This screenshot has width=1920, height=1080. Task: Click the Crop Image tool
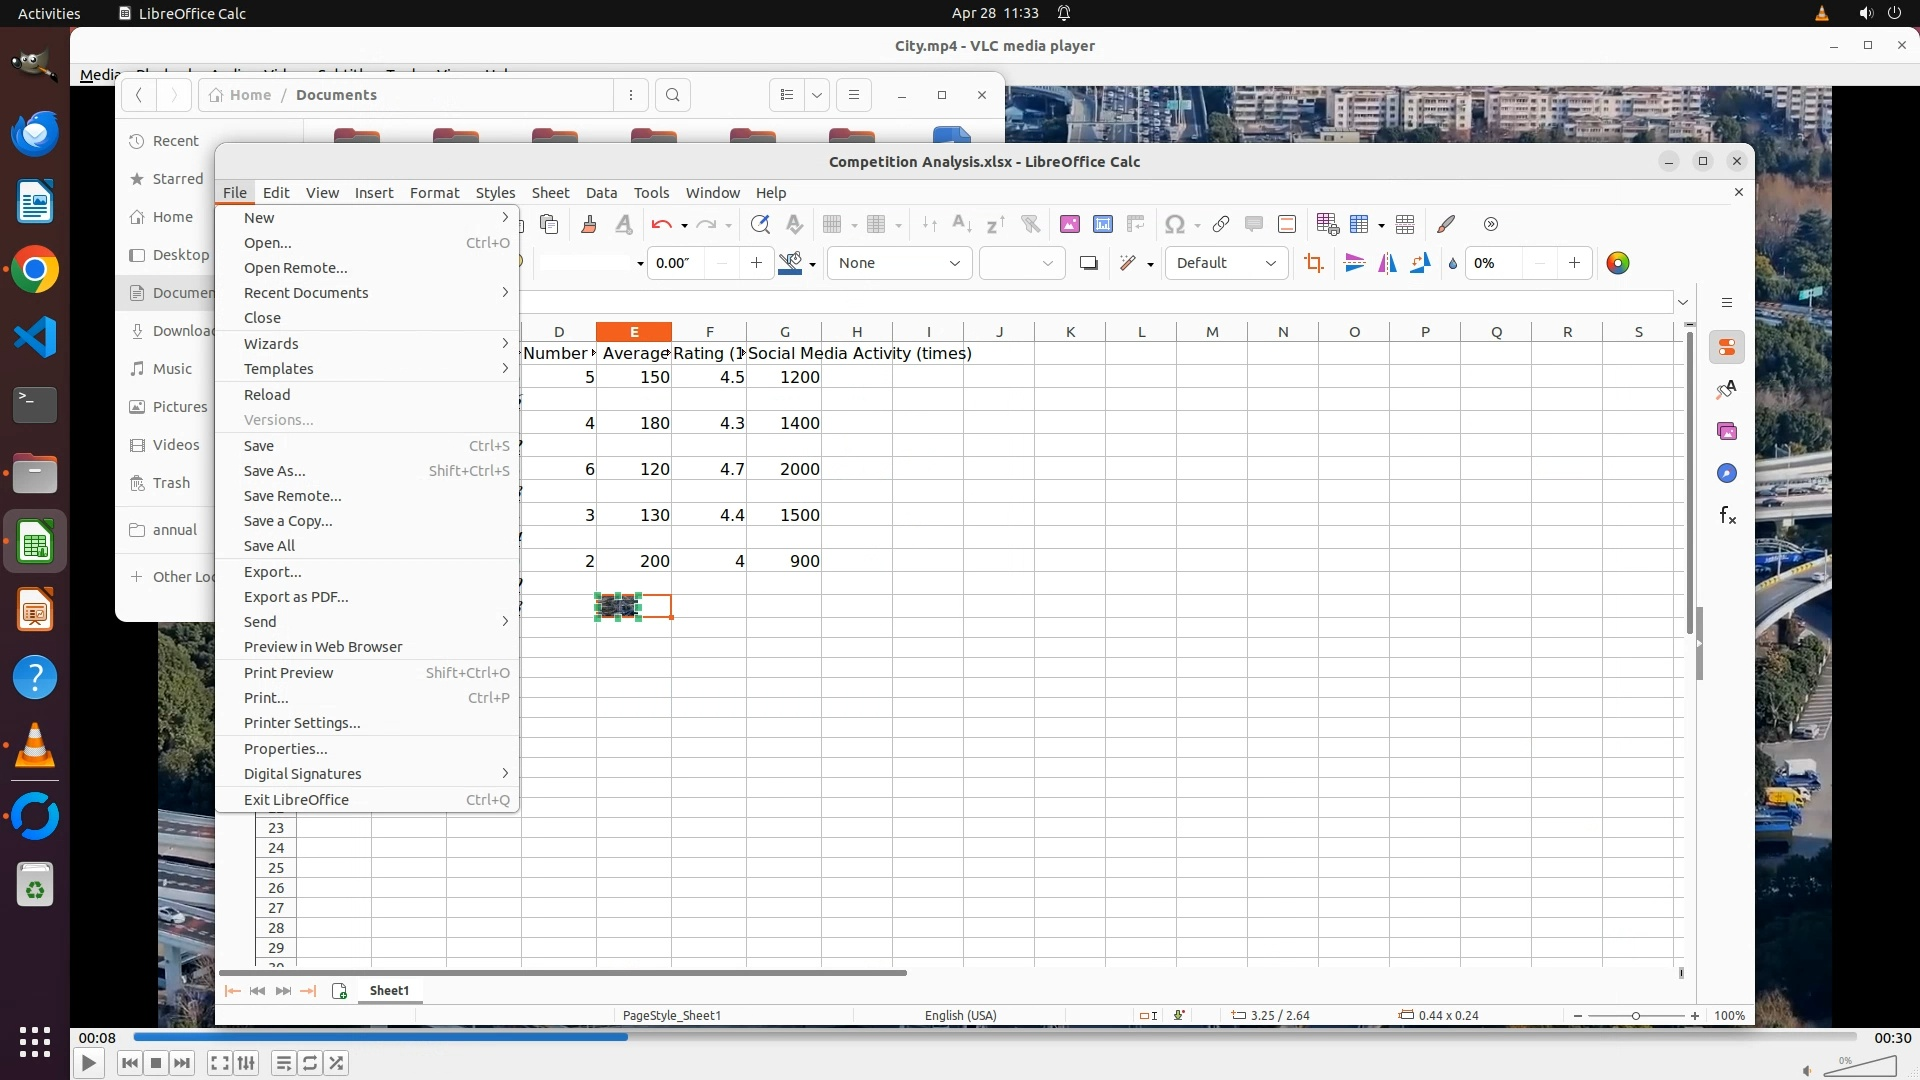tap(1313, 263)
